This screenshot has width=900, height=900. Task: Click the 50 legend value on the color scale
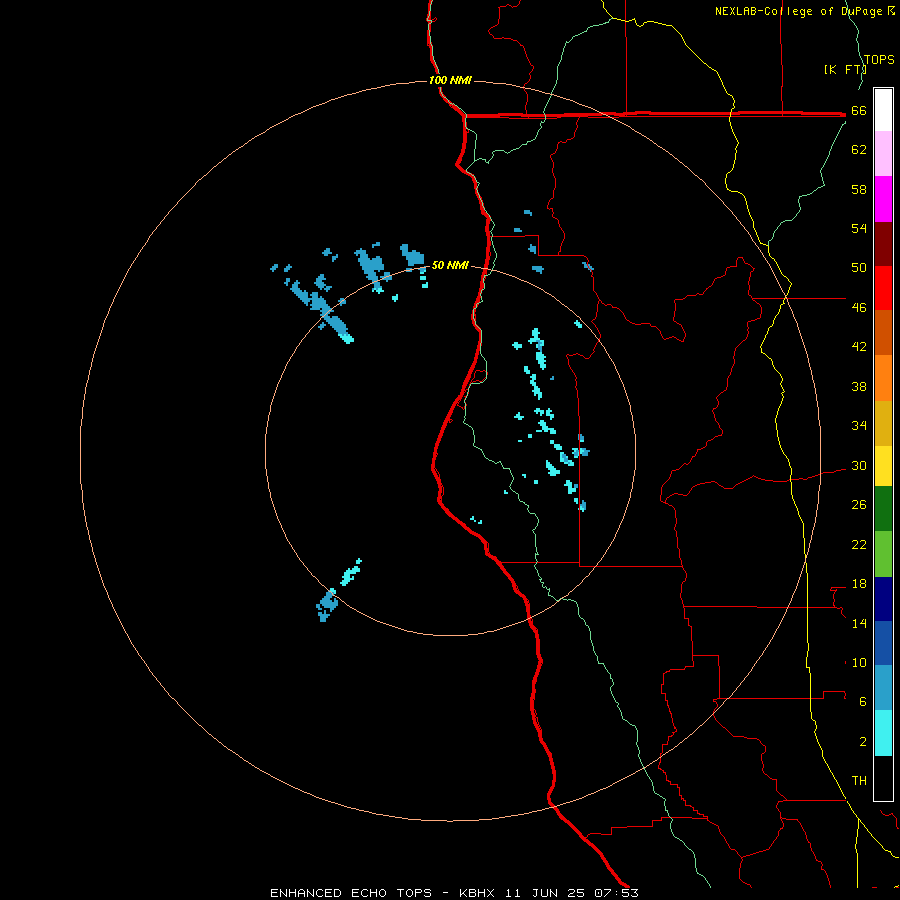(x=859, y=267)
